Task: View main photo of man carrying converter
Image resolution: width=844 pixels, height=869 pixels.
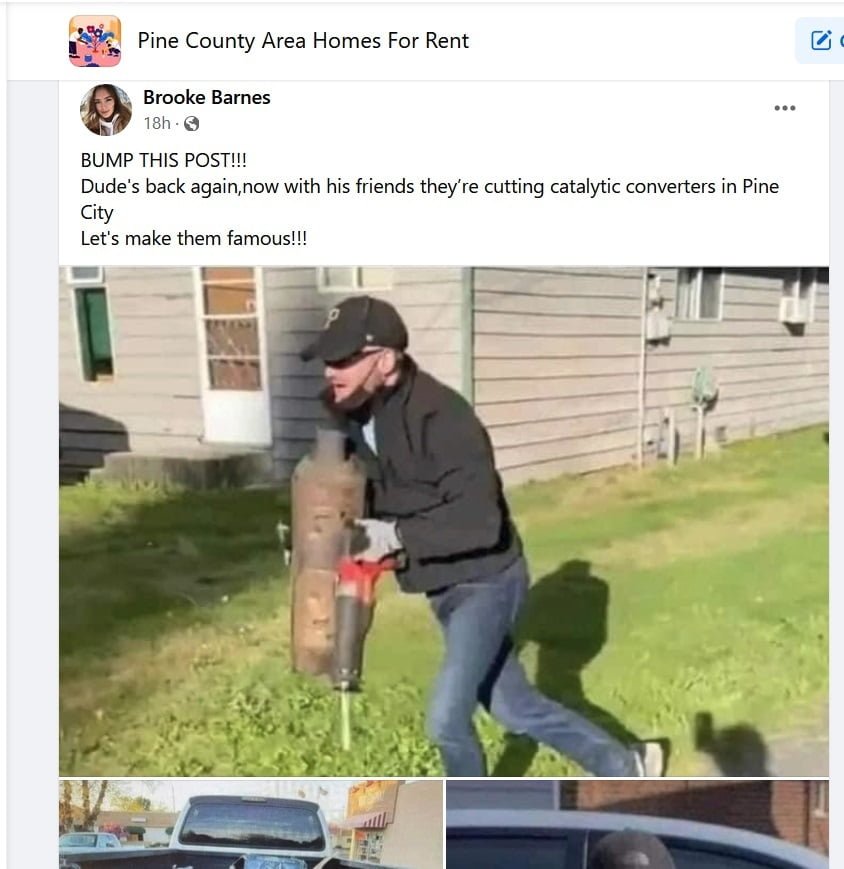Action: 444,522
